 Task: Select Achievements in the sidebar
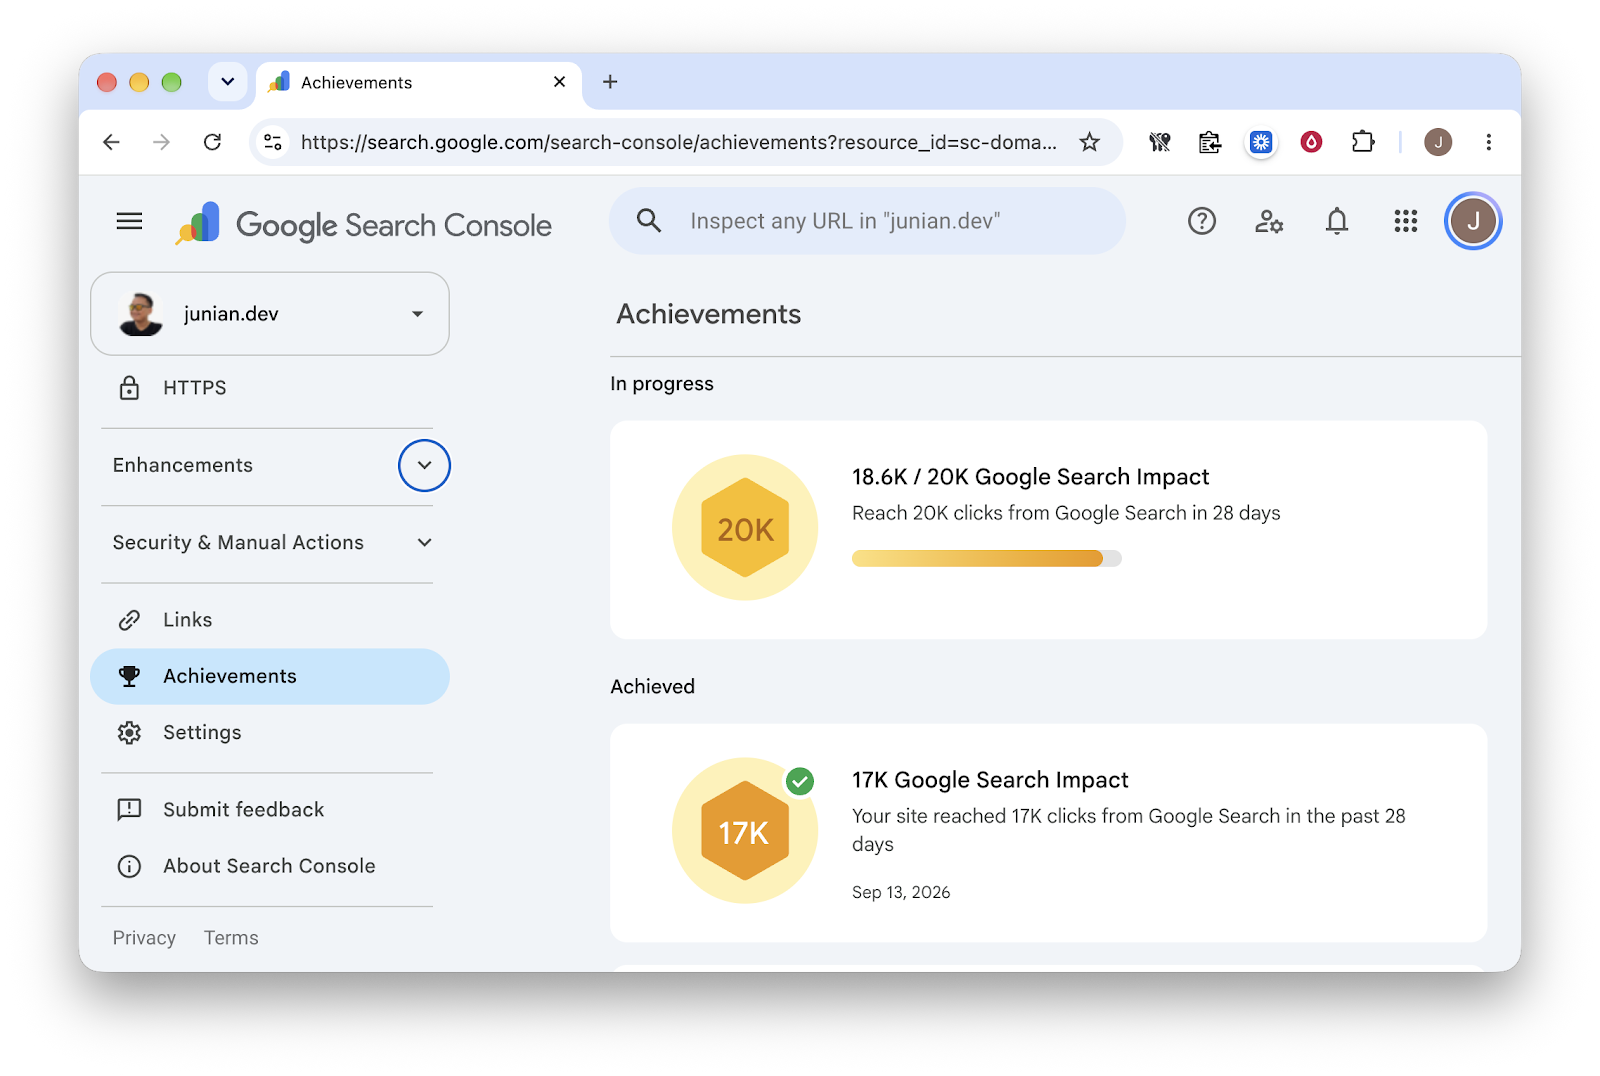click(270, 676)
